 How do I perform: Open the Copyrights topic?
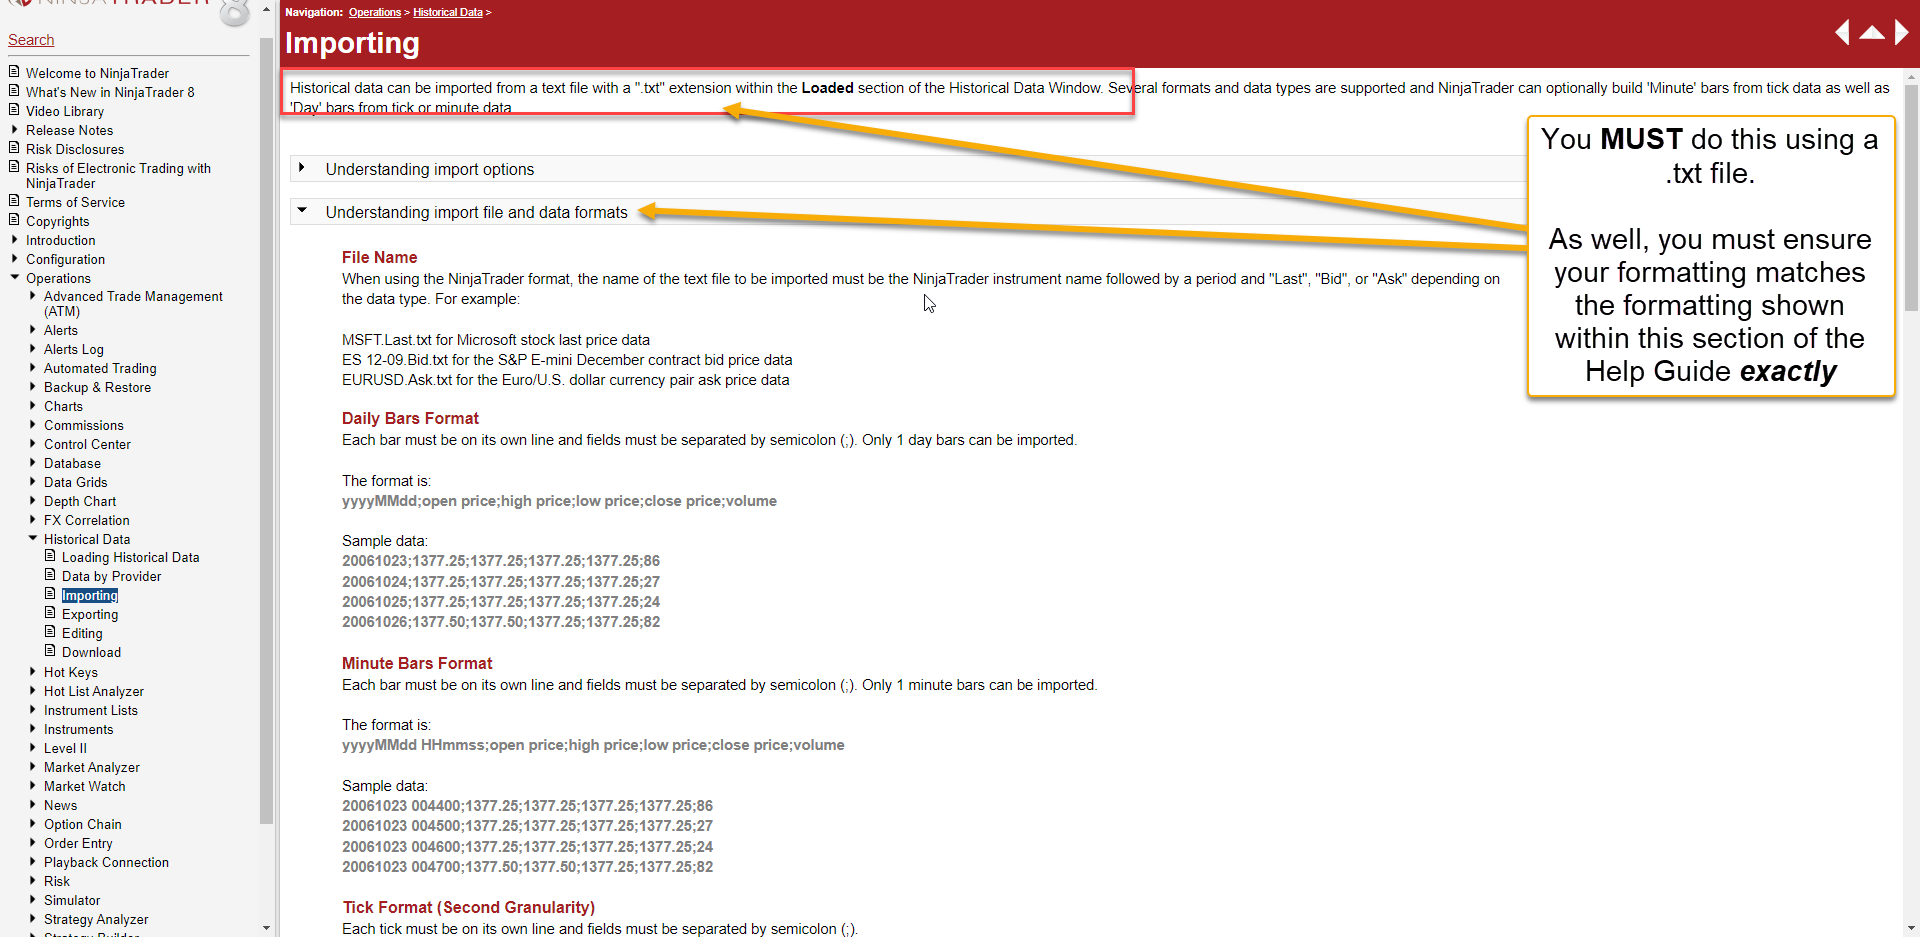tap(57, 221)
